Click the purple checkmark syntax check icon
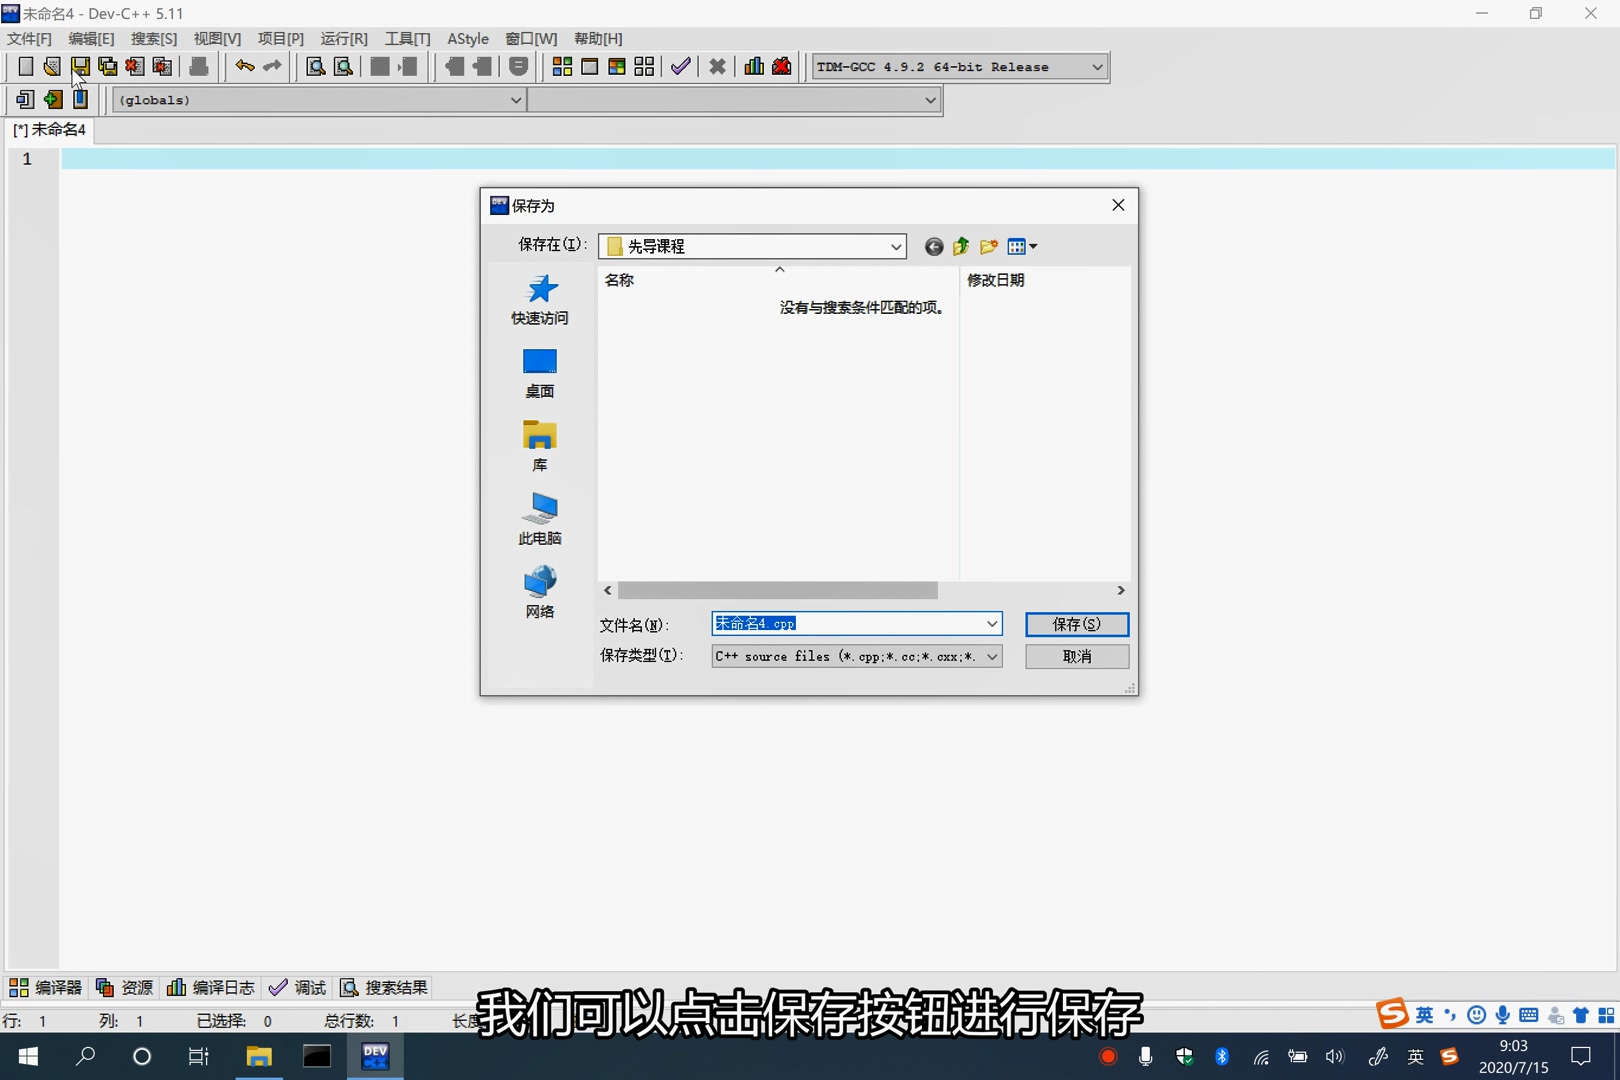1620x1080 pixels. coord(681,67)
